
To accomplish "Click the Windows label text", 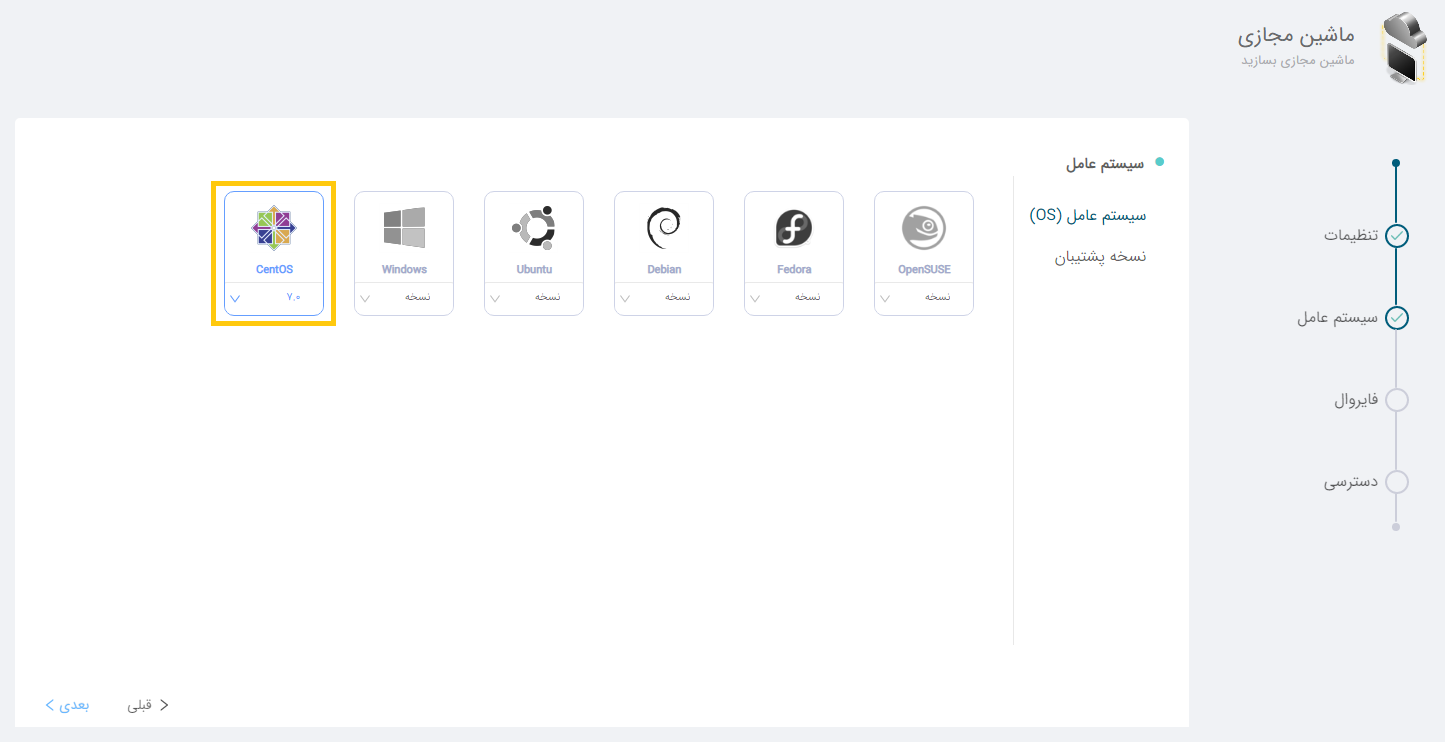I will coord(404,270).
